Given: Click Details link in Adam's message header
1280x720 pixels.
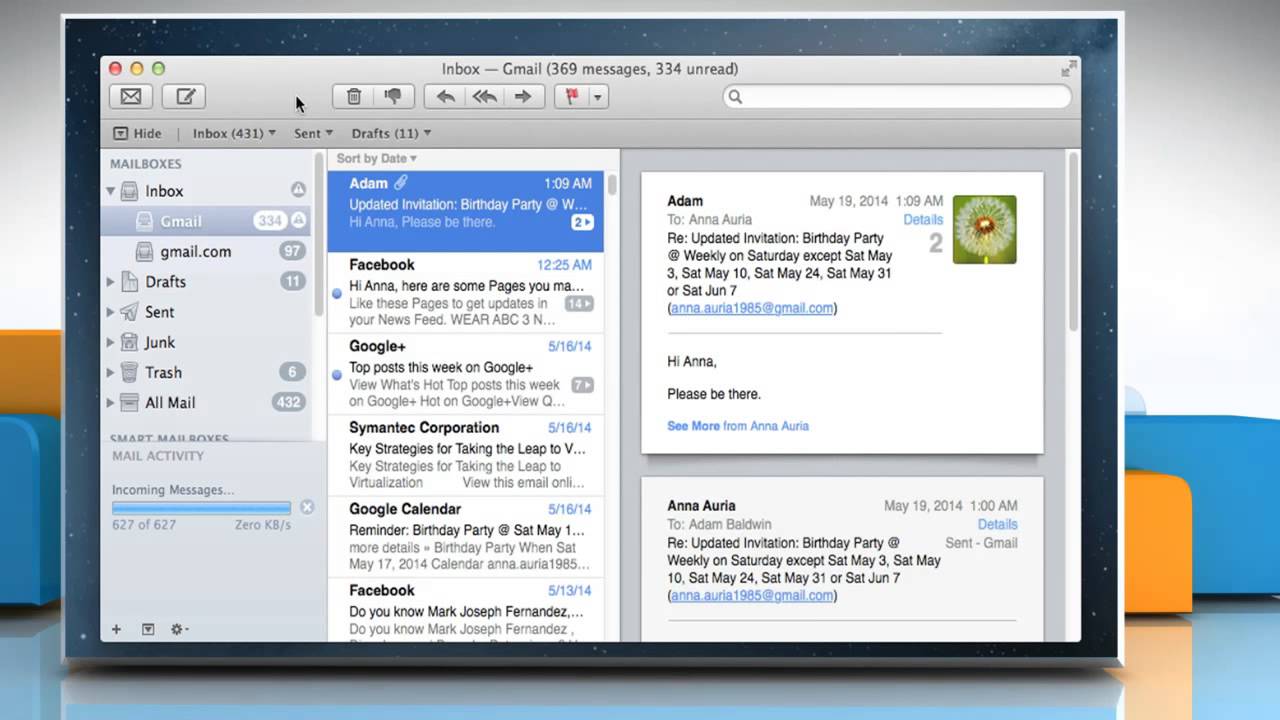Looking at the screenshot, I should 923,220.
